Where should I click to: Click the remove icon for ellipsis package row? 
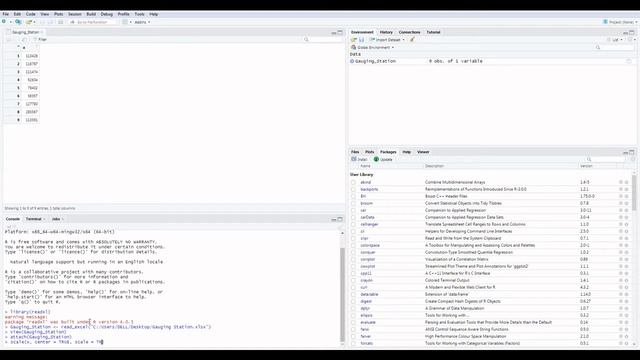tap(627, 315)
